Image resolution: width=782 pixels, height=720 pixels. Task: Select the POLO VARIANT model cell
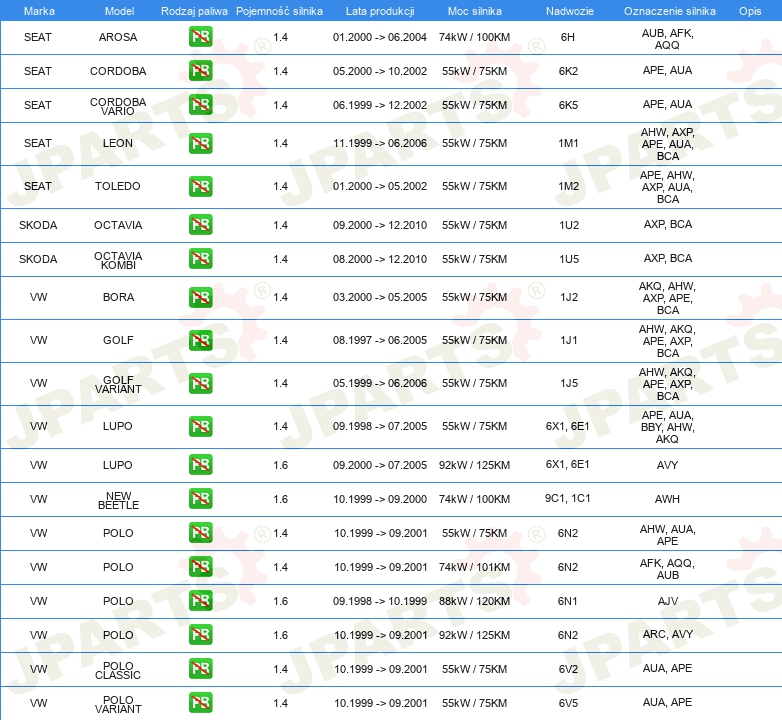tap(118, 705)
